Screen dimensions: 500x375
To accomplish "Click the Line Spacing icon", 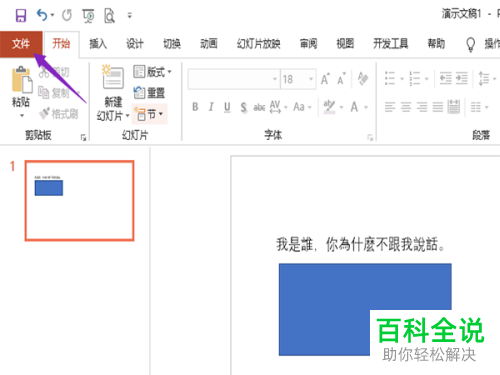I will coord(484,79).
